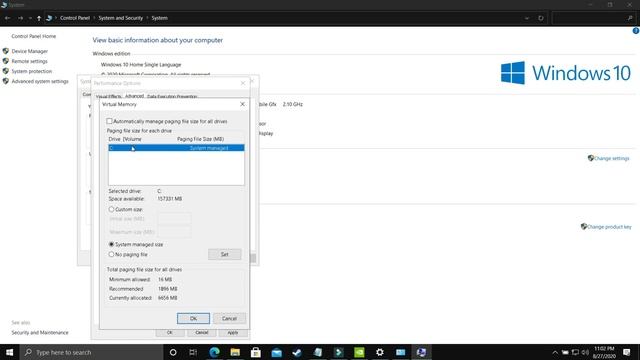Open Cortana from the taskbar
The height and width of the screenshot is (360, 640).
(x=173, y=352)
